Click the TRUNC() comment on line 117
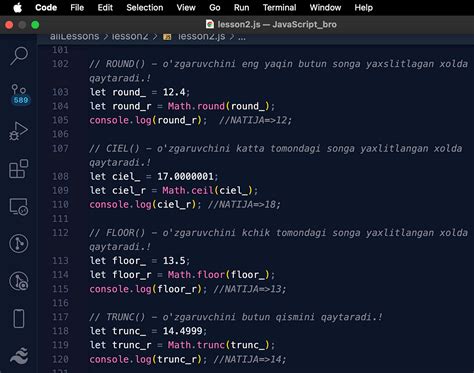This screenshot has width=474, height=373. click(x=236, y=317)
